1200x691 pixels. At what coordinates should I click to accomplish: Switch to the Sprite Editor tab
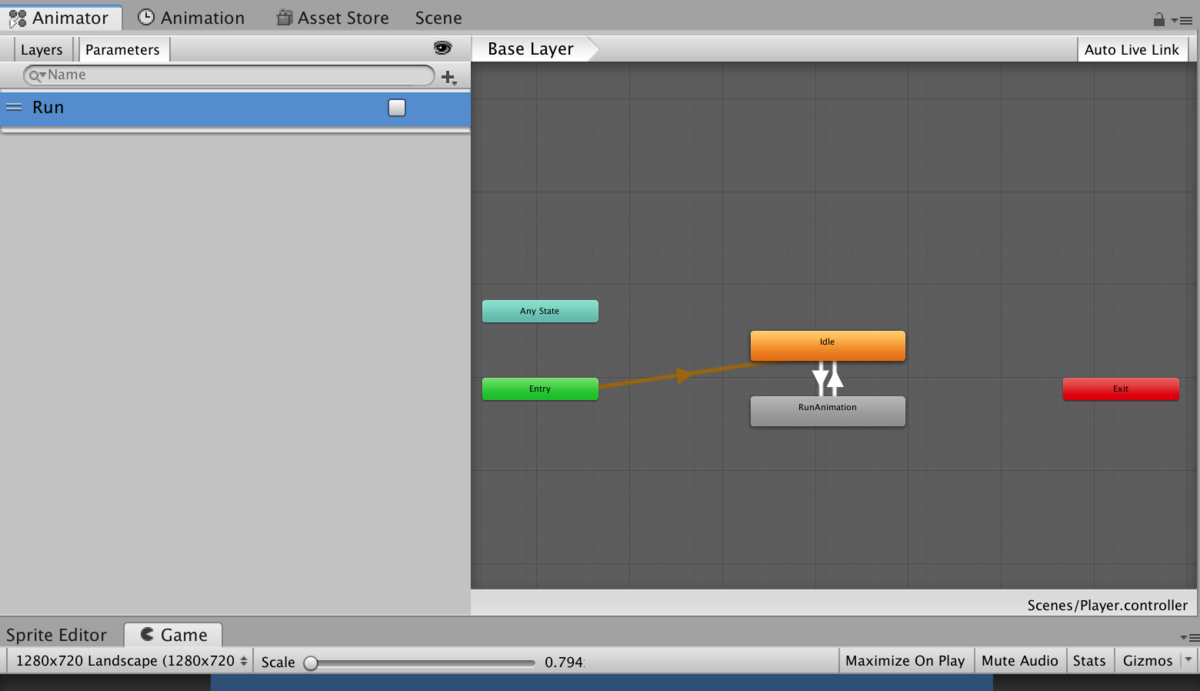click(56, 635)
